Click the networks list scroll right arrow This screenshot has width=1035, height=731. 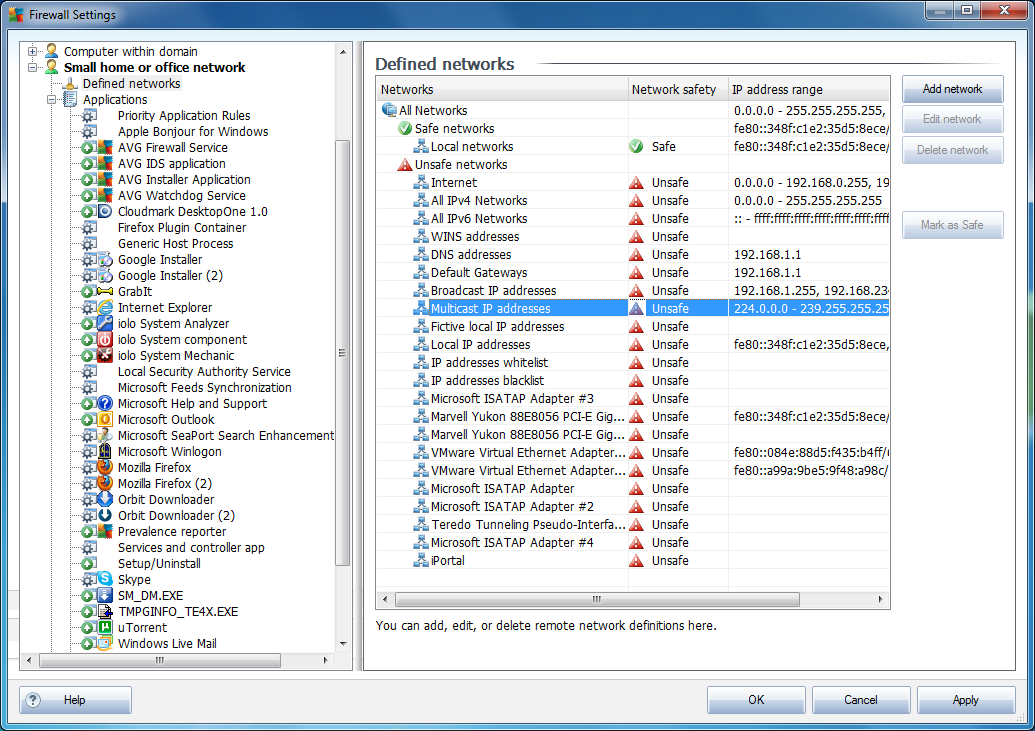880,600
